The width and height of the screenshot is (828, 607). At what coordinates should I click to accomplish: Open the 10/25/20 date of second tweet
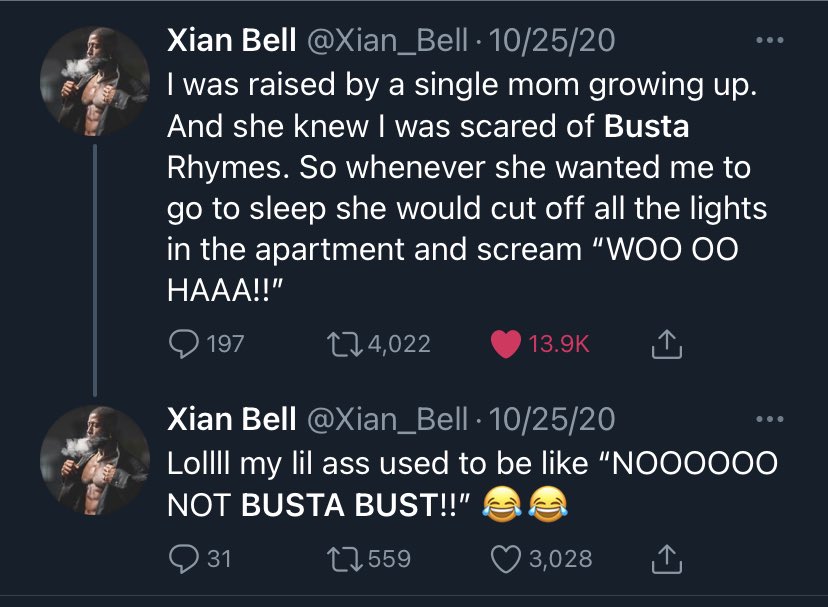(x=552, y=419)
